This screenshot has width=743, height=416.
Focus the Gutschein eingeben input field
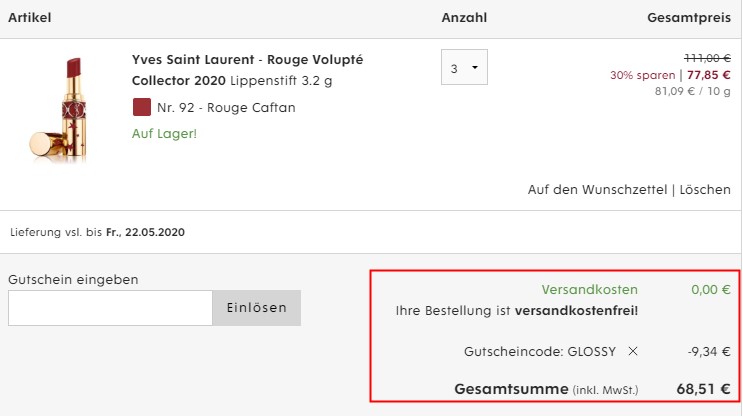click(110, 308)
